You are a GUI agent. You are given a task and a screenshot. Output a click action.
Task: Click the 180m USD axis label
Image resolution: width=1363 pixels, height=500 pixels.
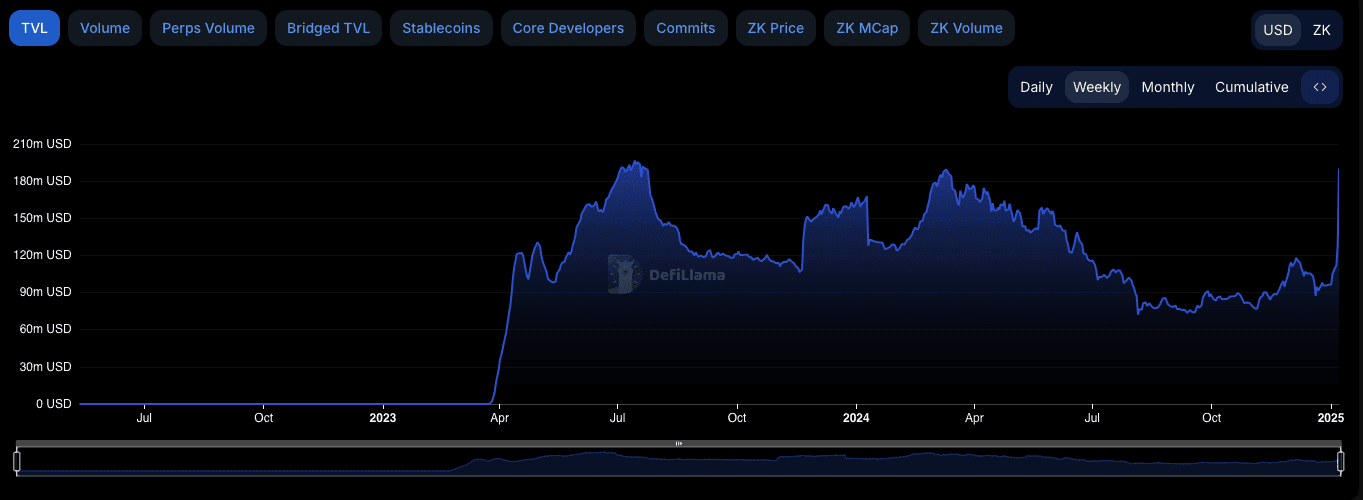pos(42,181)
